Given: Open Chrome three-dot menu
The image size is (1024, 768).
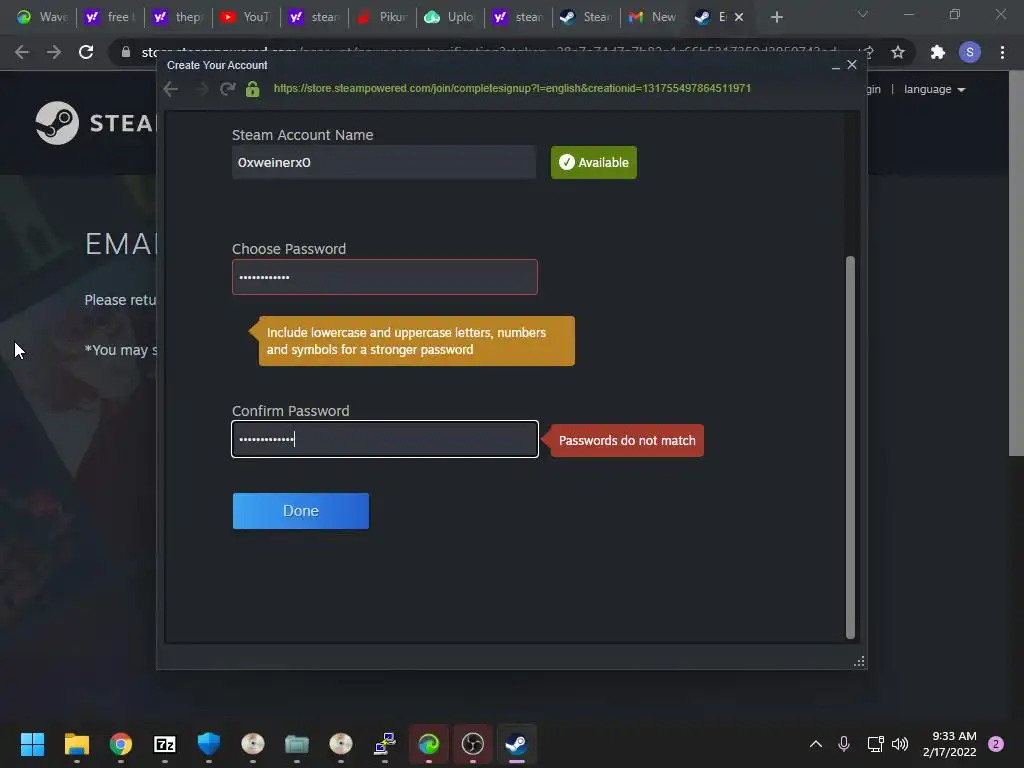Looking at the screenshot, I should point(1002,52).
